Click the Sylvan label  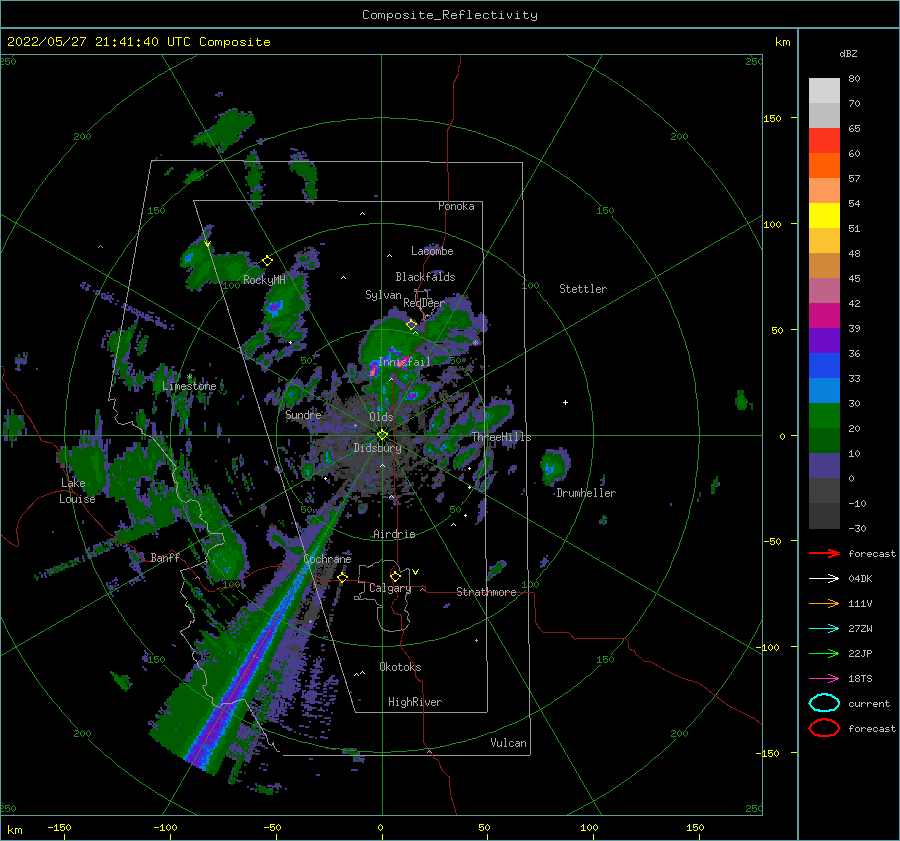click(383, 295)
